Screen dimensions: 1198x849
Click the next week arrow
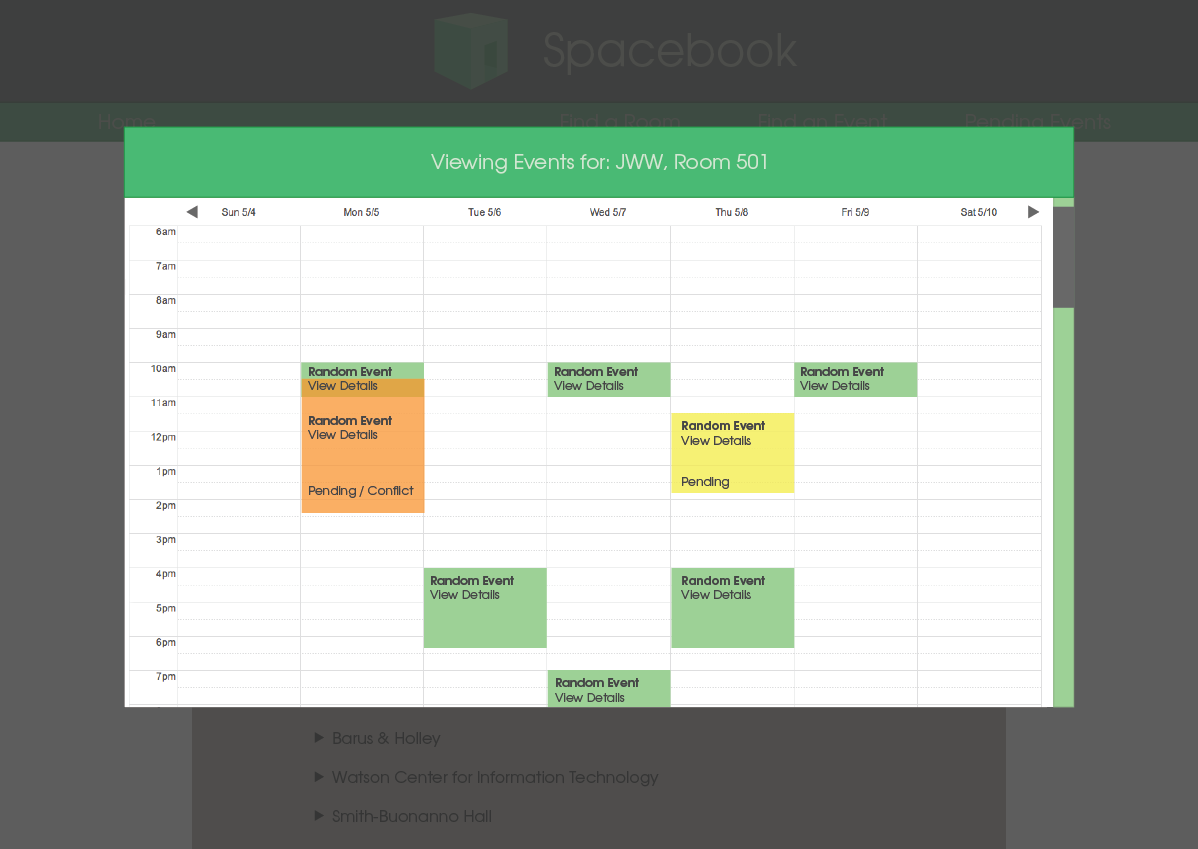1033,212
